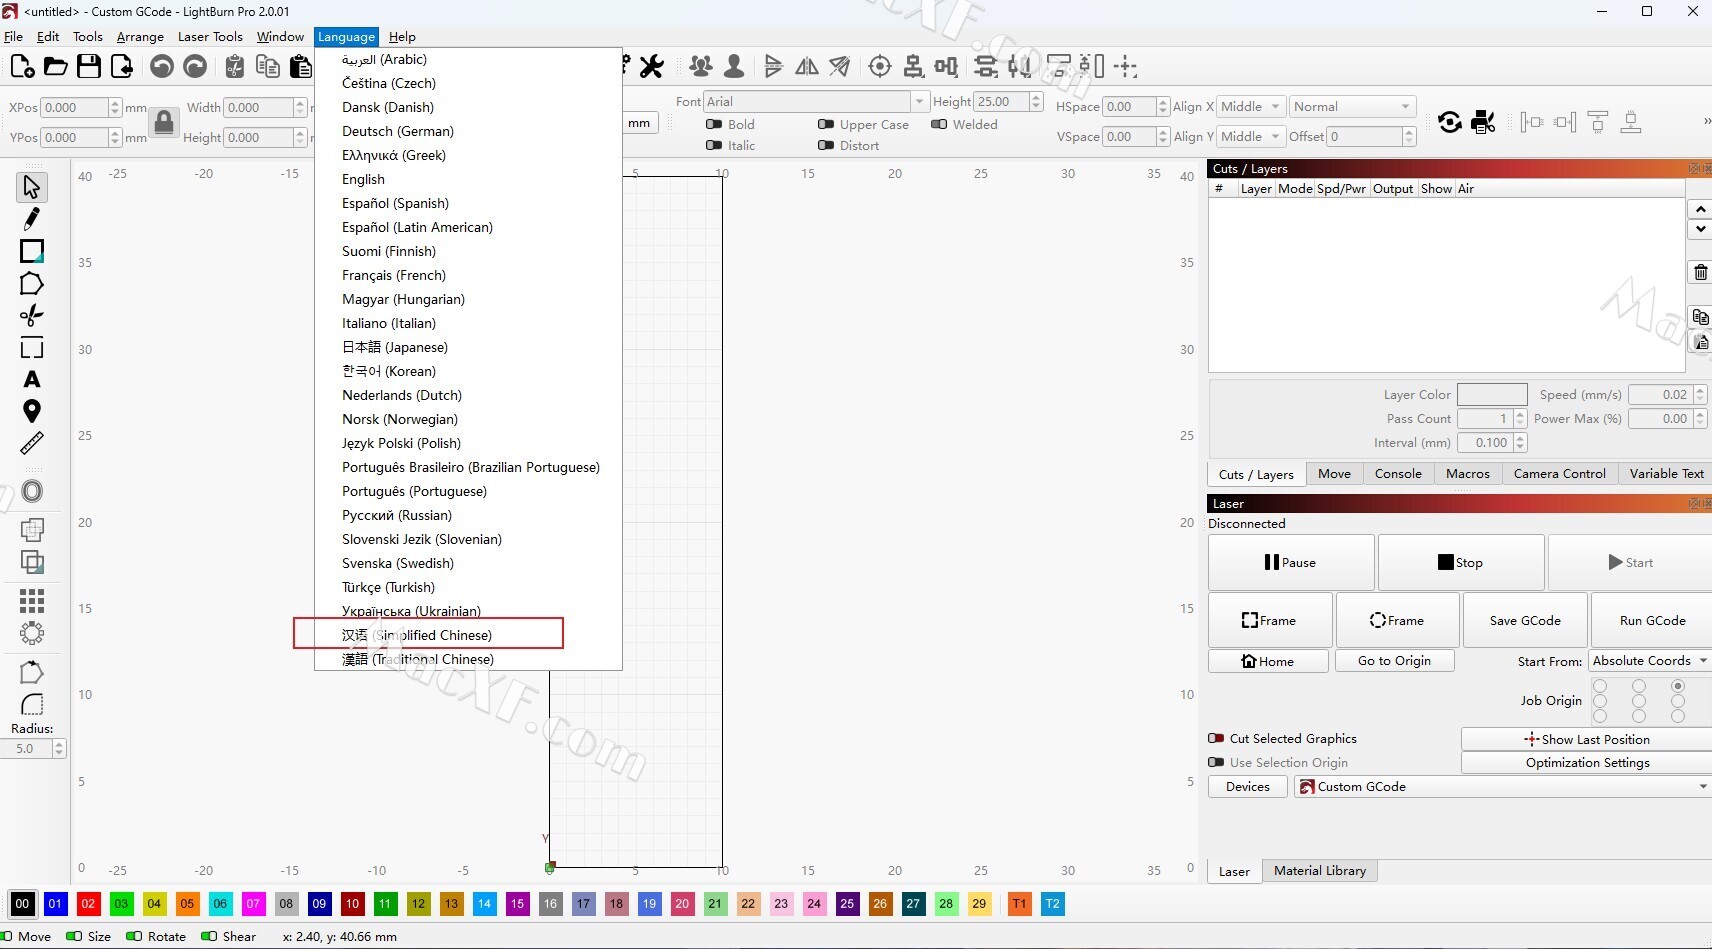Viewport: 1712px width, 949px height.
Task: Select the Draw Lines pencil tool
Action: [32, 219]
